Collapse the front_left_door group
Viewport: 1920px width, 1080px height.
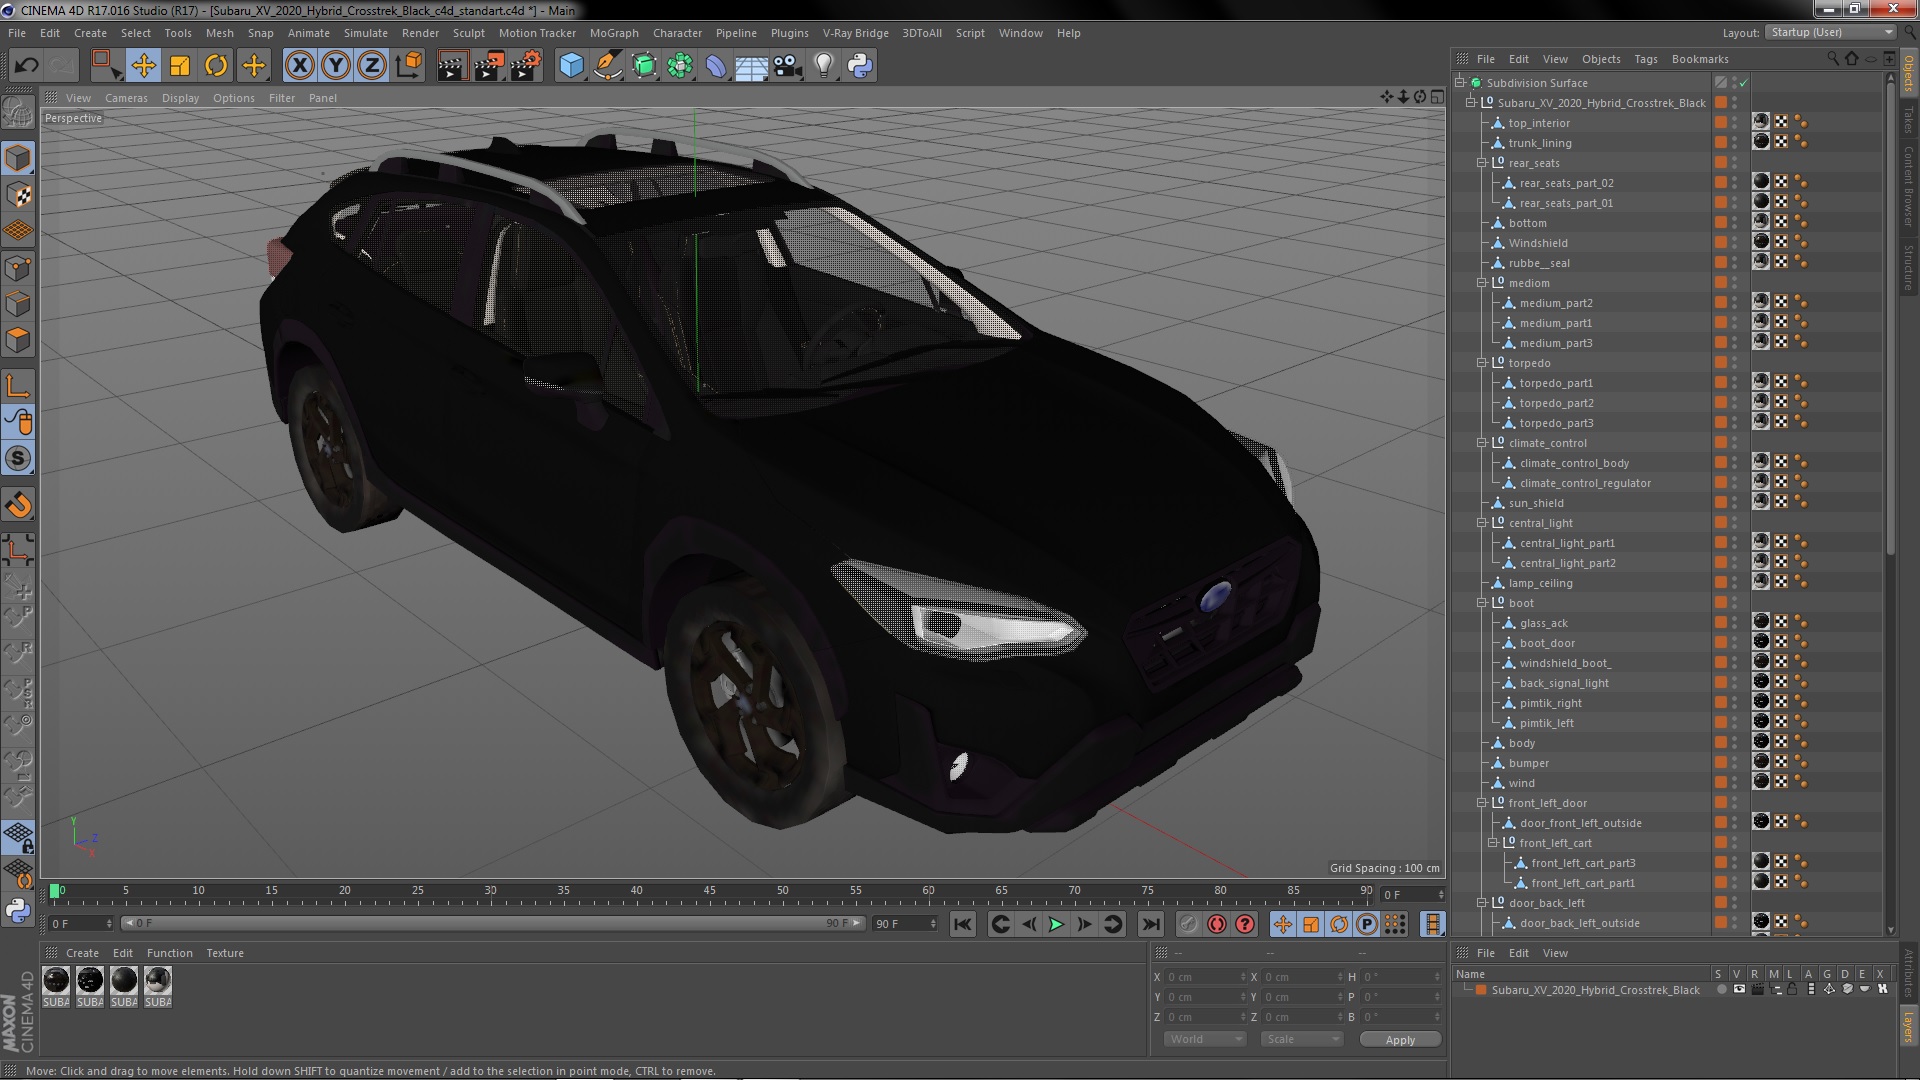1482,803
